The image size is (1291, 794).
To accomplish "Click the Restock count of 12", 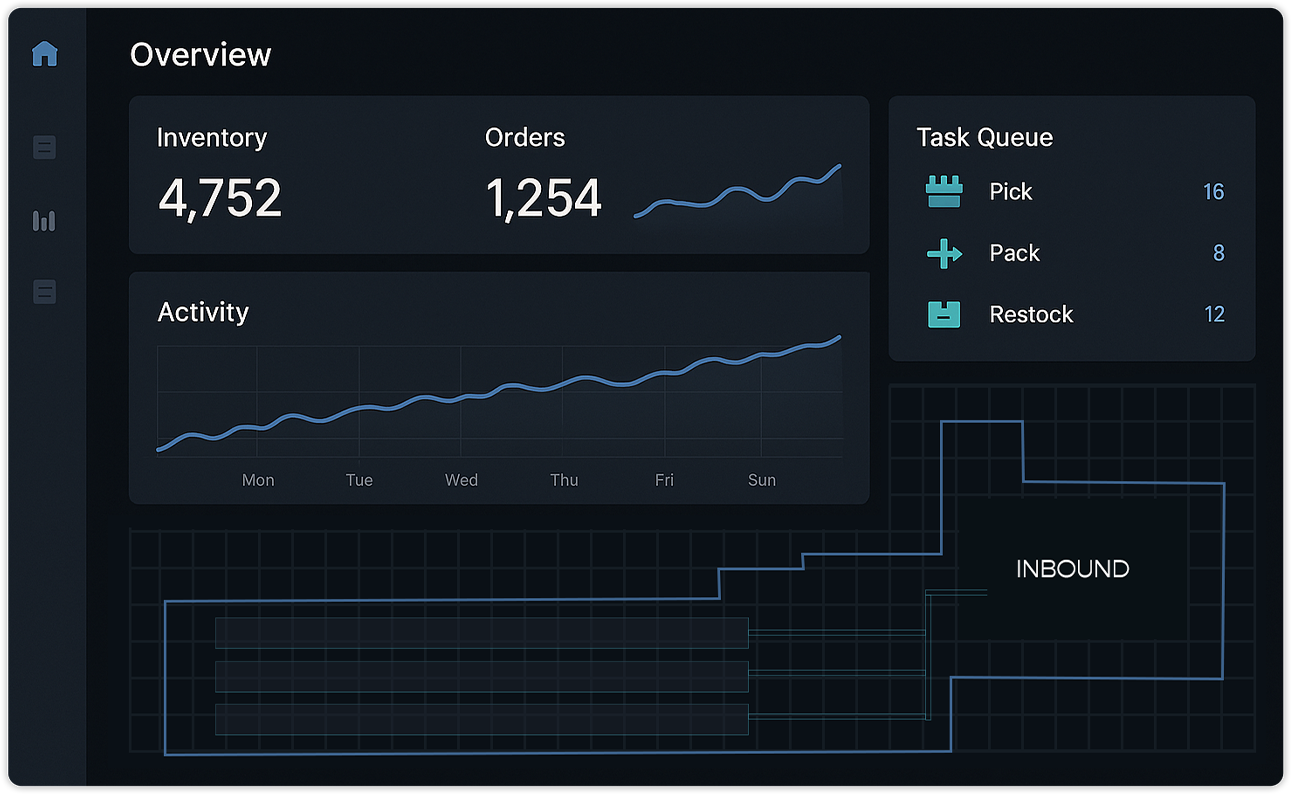I will coord(1214,315).
